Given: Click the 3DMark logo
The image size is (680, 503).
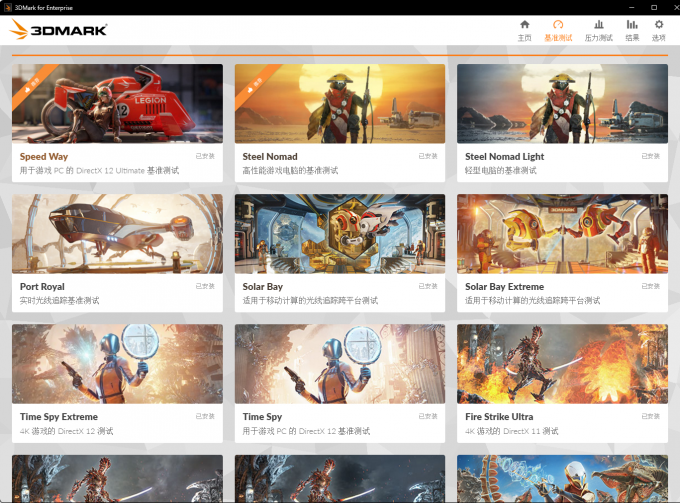Looking at the screenshot, I should 58,29.
